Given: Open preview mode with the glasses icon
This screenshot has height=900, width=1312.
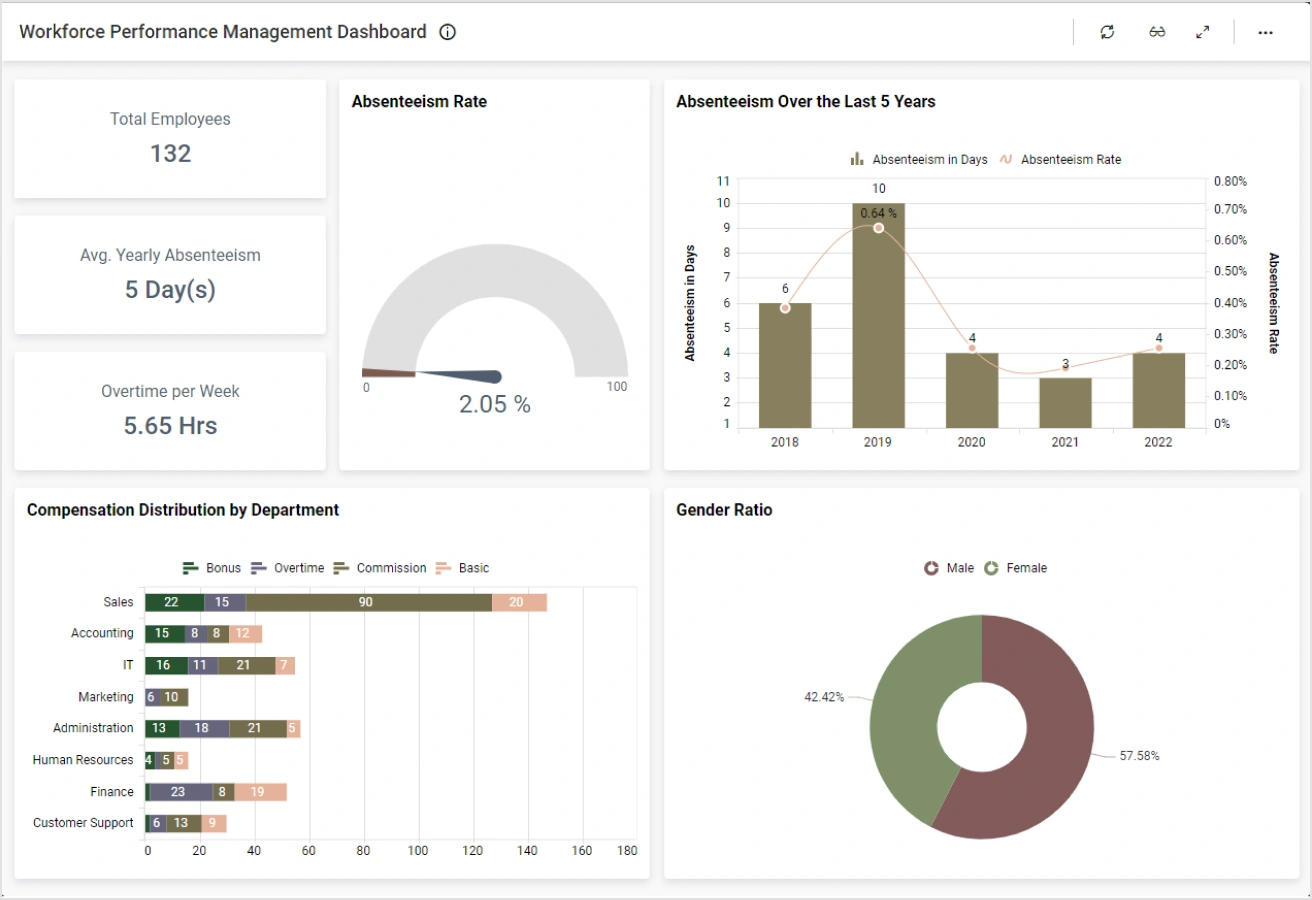Looking at the screenshot, I should (x=1156, y=32).
